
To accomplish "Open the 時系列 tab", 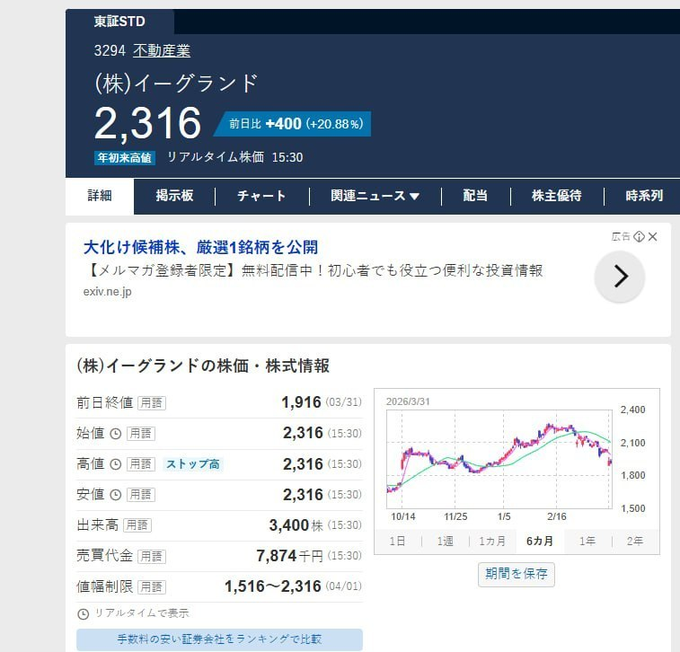I will (644, 196).
